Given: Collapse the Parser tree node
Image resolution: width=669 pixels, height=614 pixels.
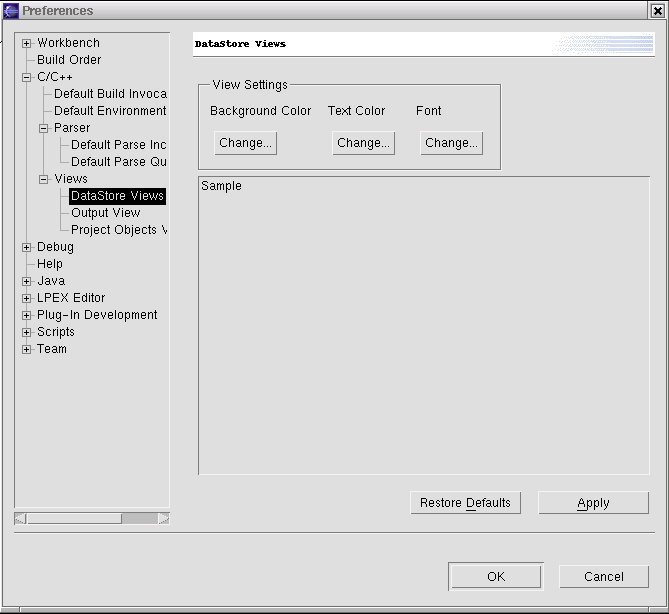Looking at the screenshot, I should [x=44, y=128].
